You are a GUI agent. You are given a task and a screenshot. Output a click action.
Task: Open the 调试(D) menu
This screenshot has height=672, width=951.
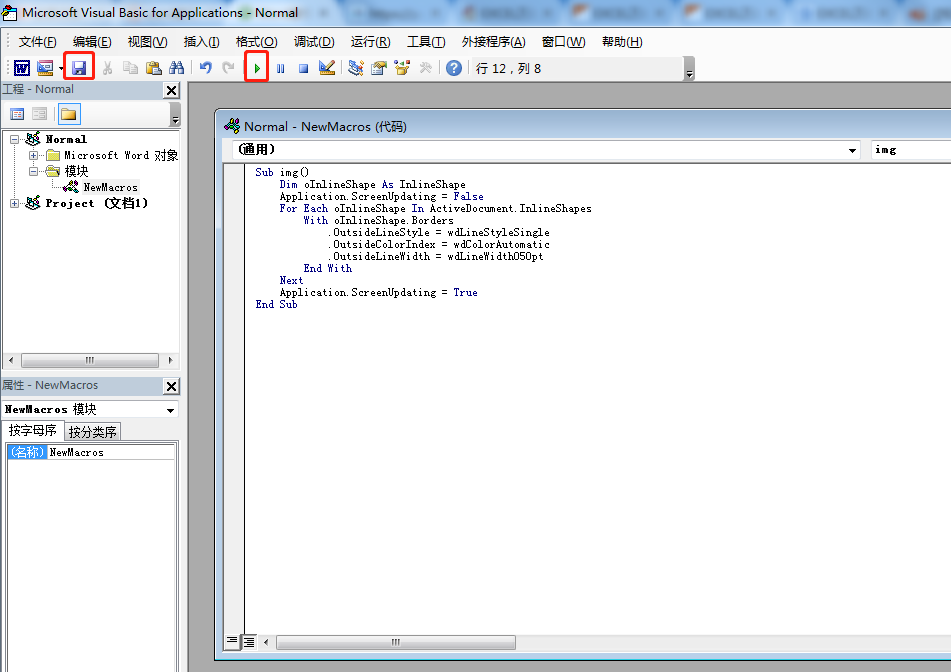click(313, 42)
